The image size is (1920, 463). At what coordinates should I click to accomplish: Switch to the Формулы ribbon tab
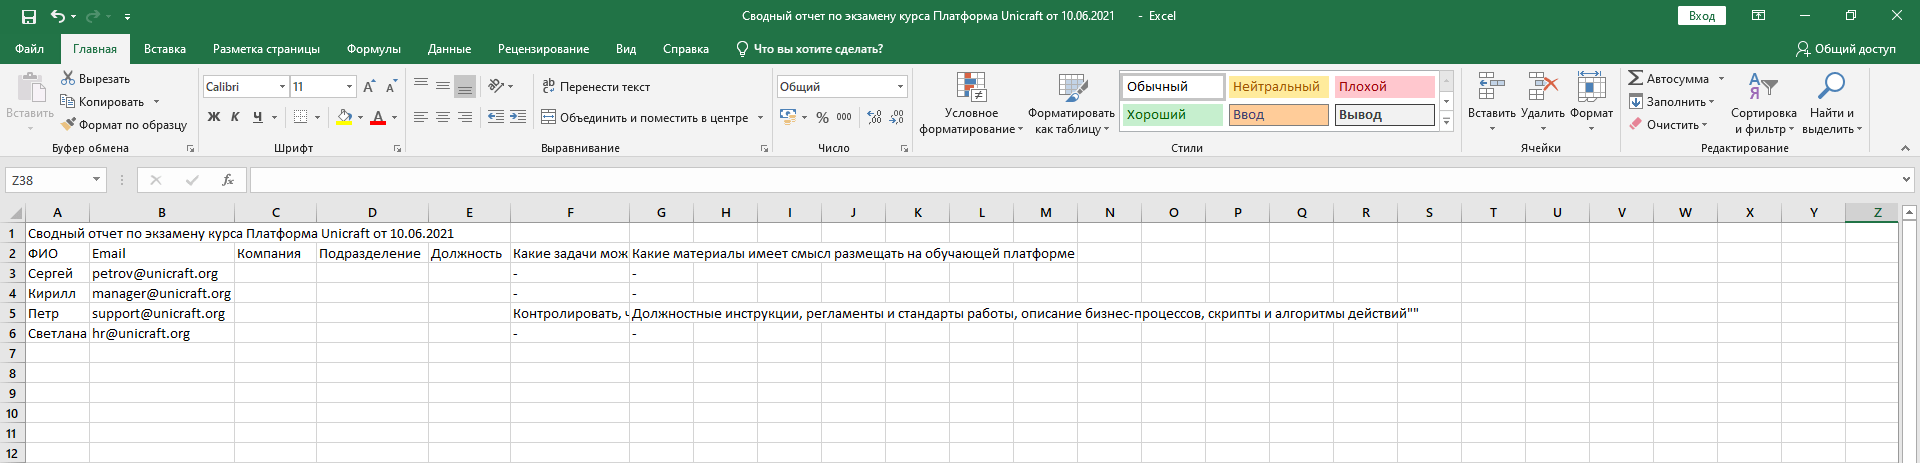click(373, 49)
